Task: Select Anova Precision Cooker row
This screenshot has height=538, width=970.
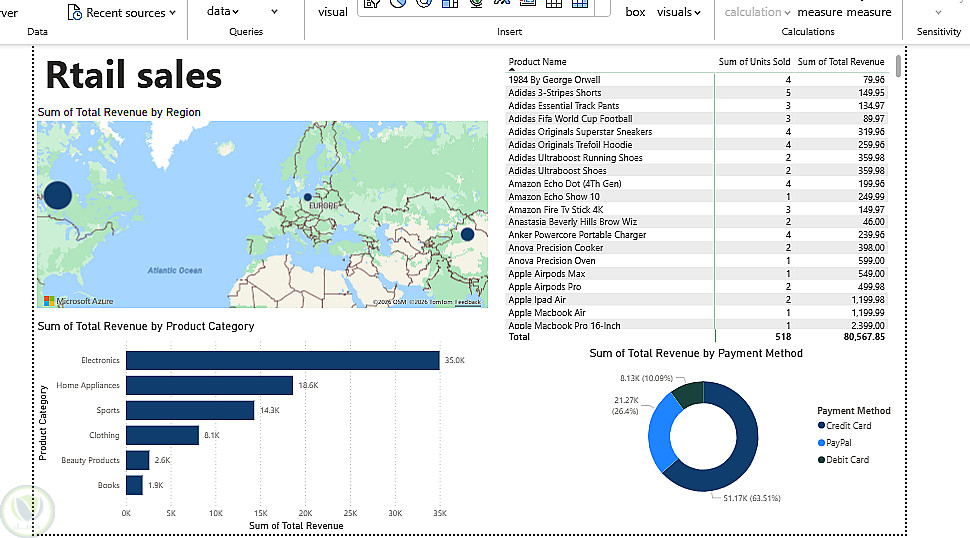Action: tap(696, 247)
